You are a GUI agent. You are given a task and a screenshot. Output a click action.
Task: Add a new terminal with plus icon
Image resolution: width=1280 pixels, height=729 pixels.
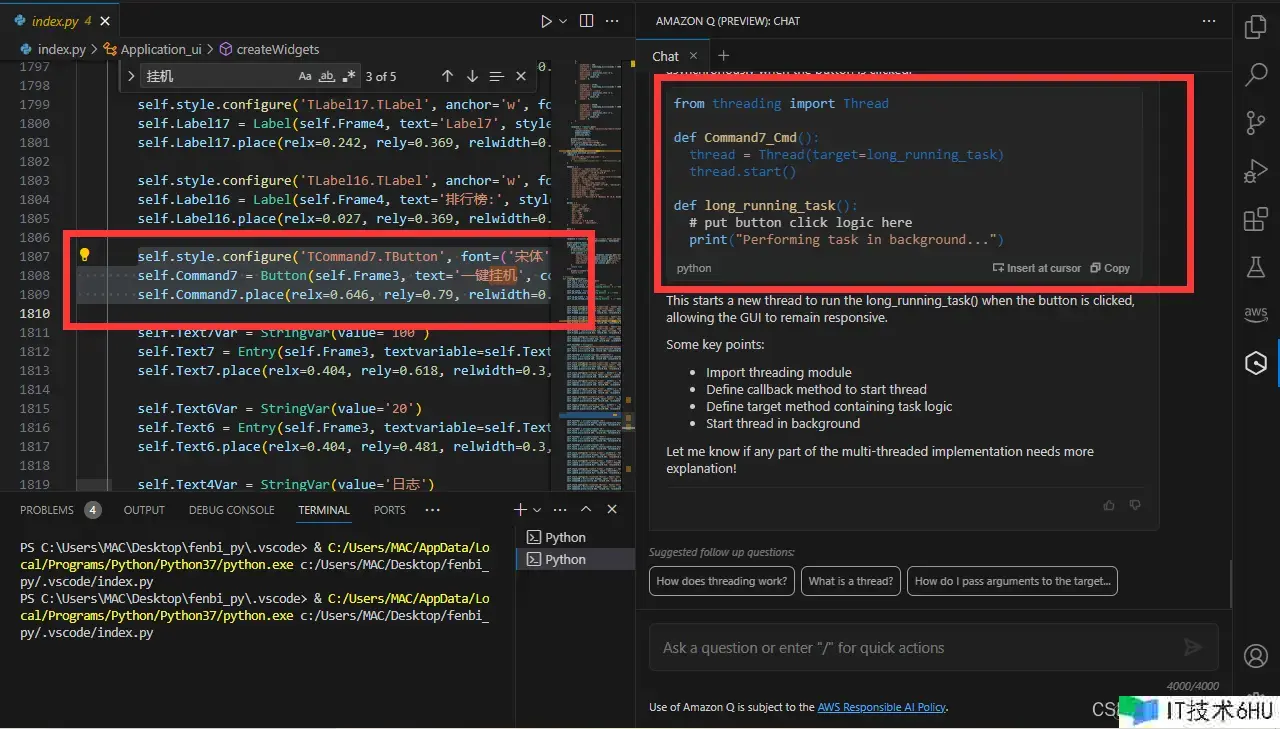tap(520, 510)
